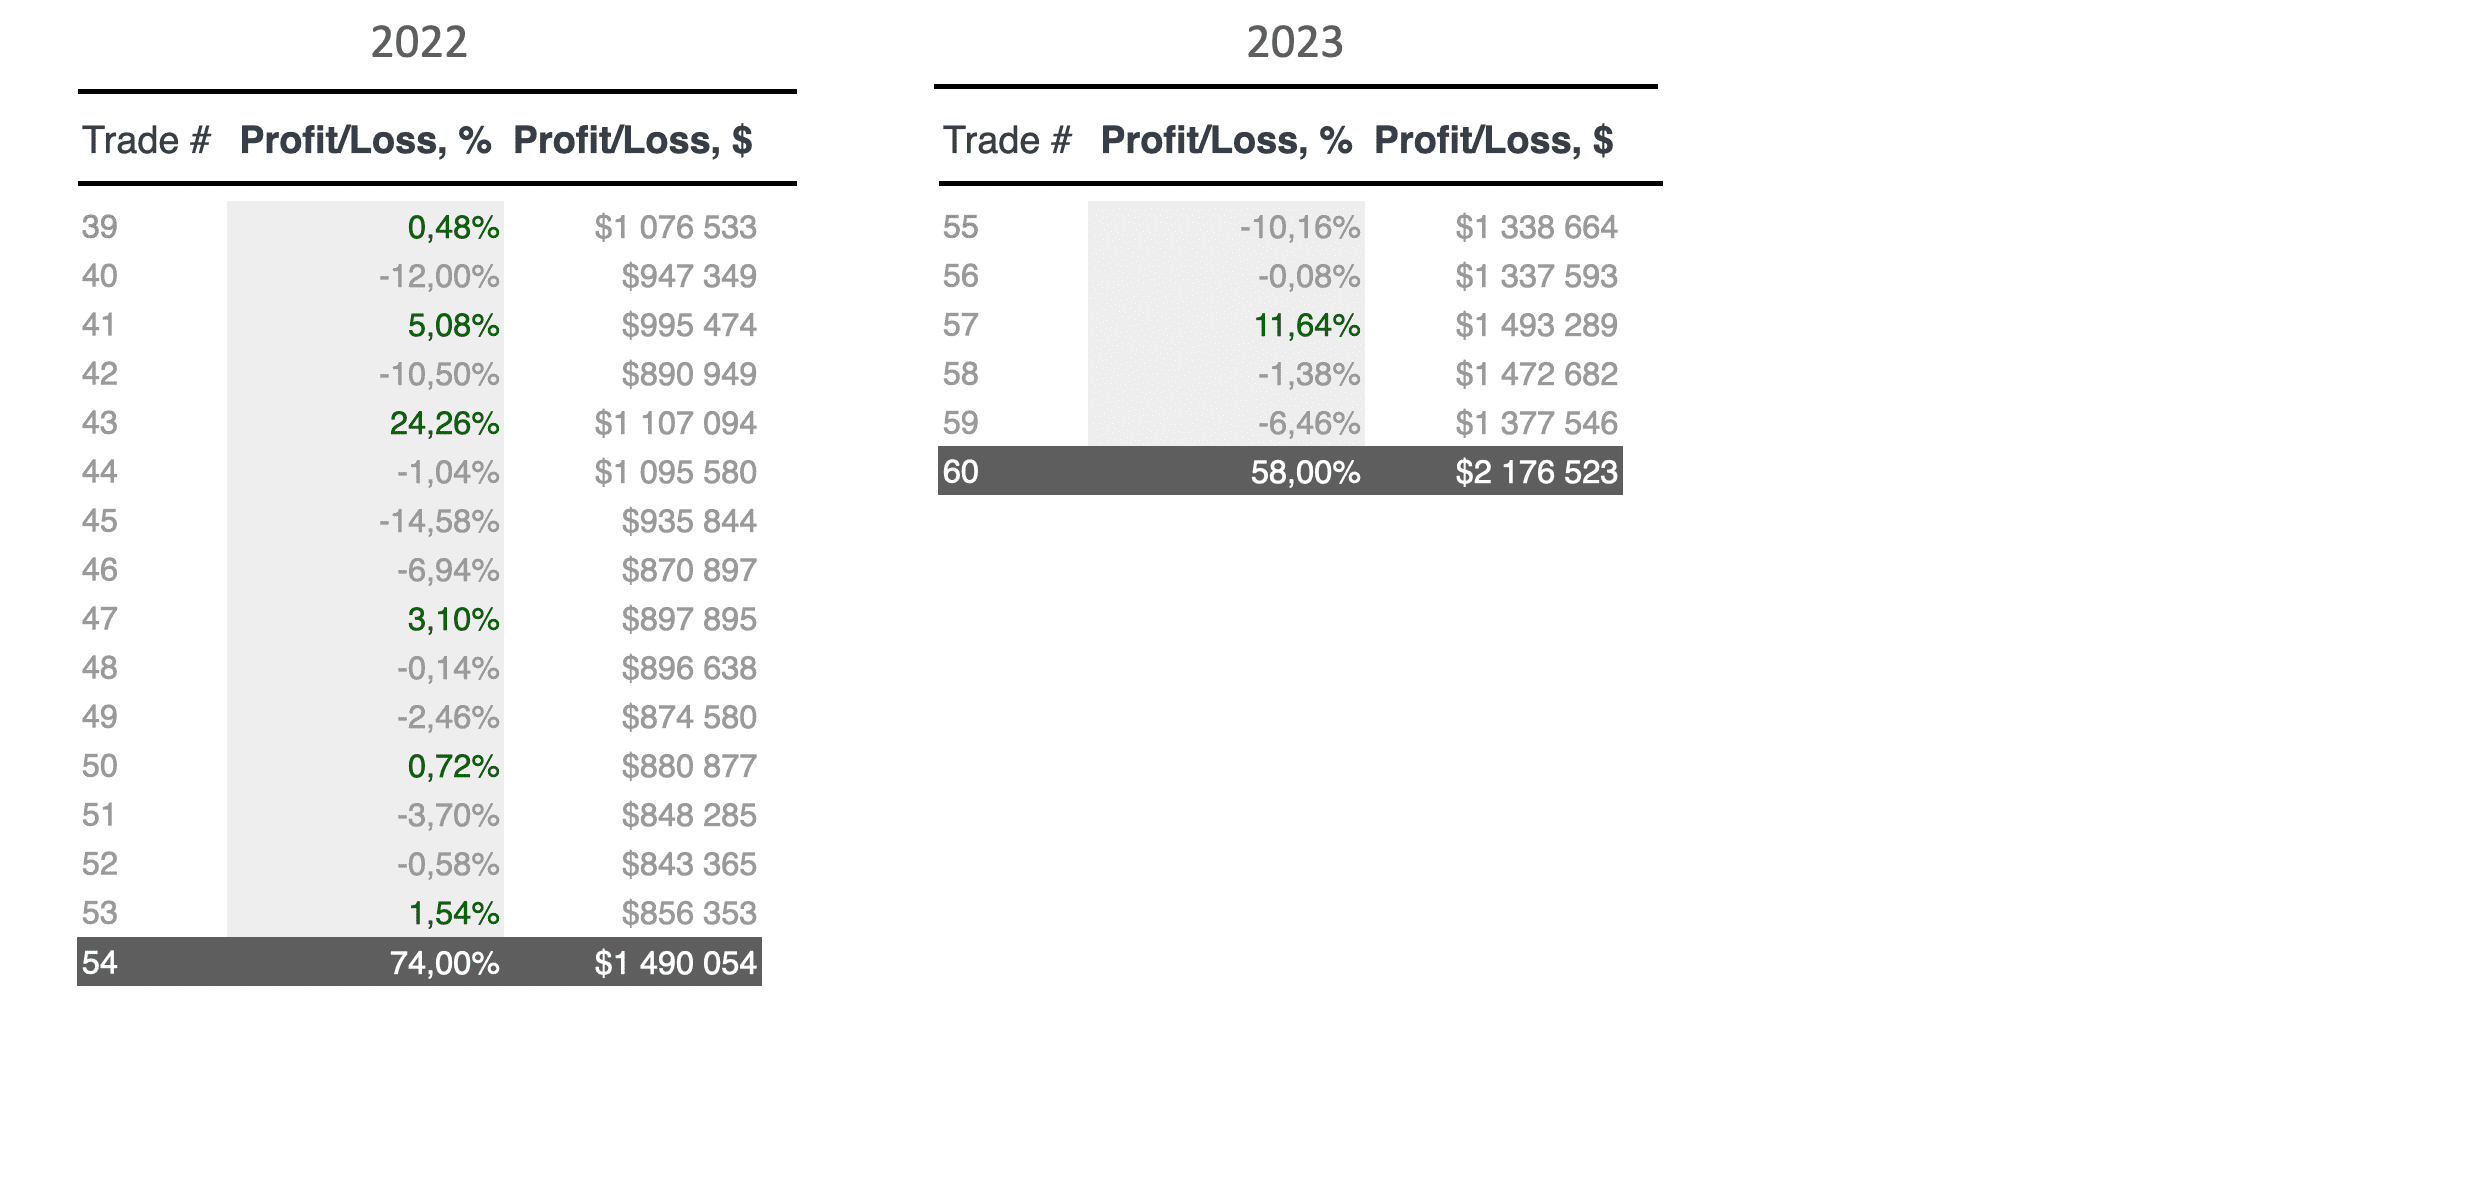Click trade number 59 cell
Viewport: 2476px width, 1190px height.
pyautogui.click(x=960, y=423)
